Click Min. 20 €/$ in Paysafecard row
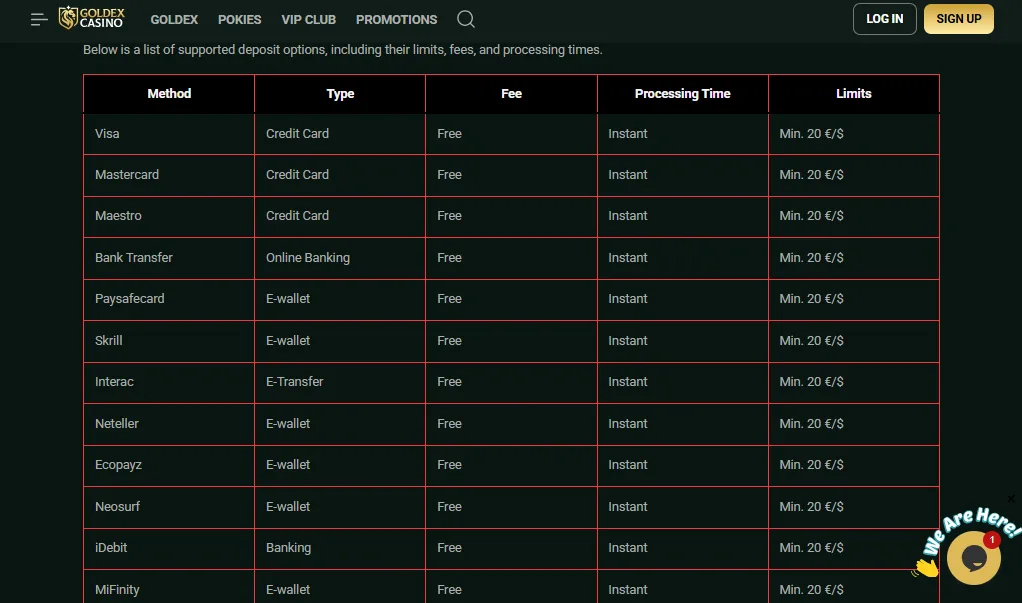The image size is (1022, 603). pos(854,299)
